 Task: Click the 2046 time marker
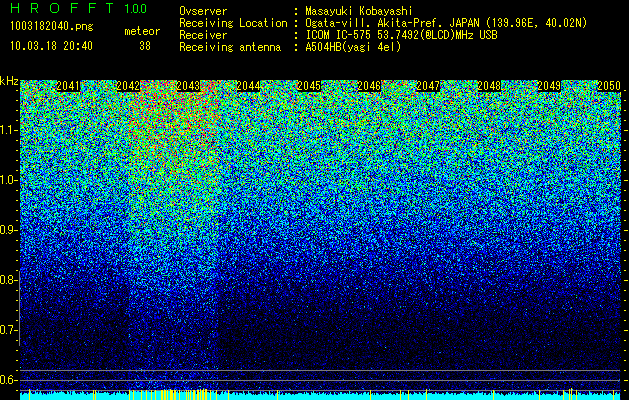pos(369,86)
